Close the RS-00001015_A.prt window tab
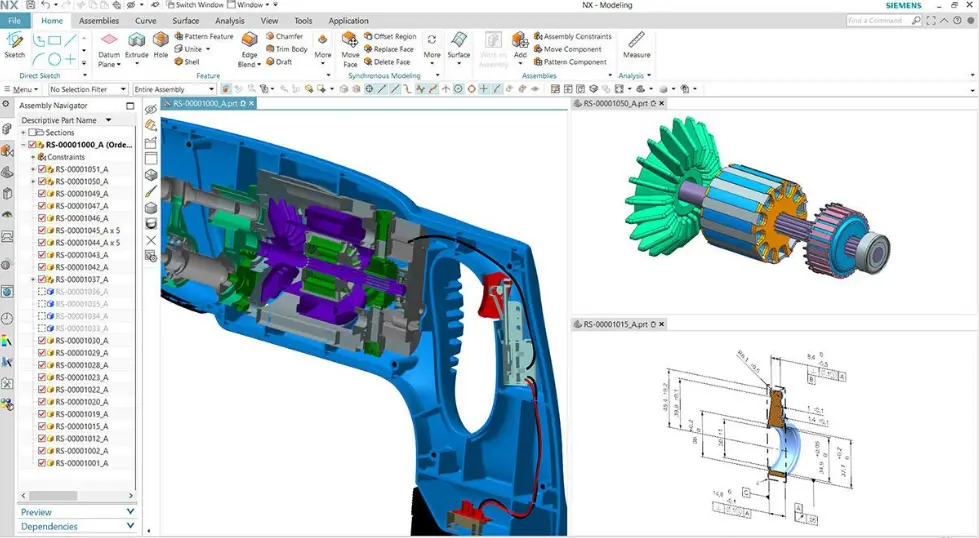This screenshot has width=979, height=538. tap(662, 325)
